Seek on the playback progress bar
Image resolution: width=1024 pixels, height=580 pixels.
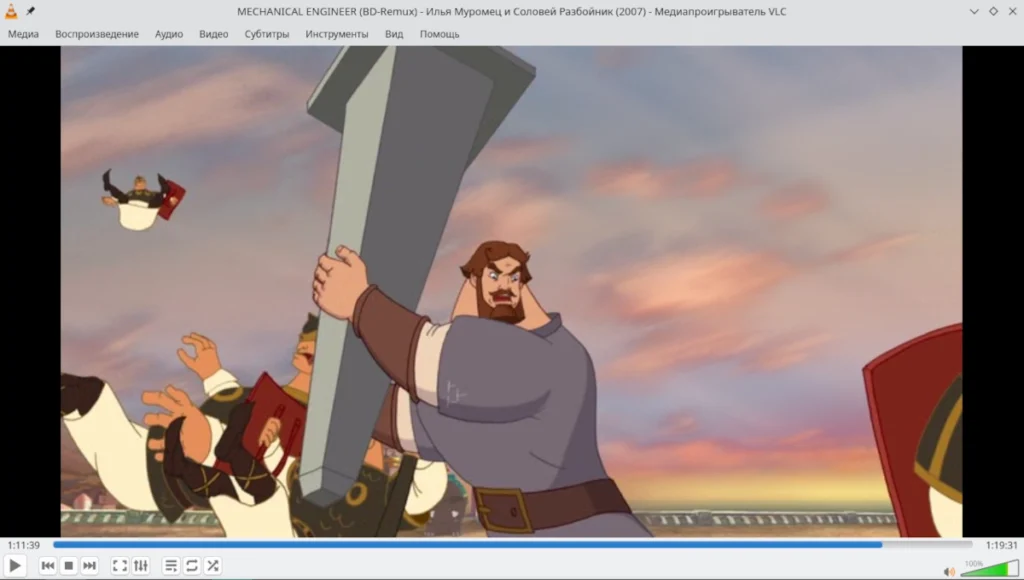tap(513, 545)
